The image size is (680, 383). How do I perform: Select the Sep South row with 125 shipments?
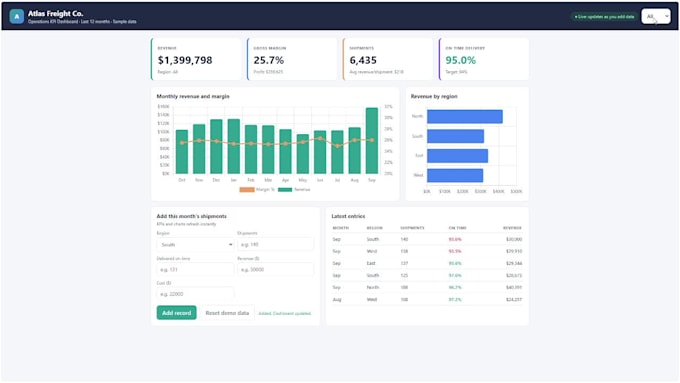(427, 275)
